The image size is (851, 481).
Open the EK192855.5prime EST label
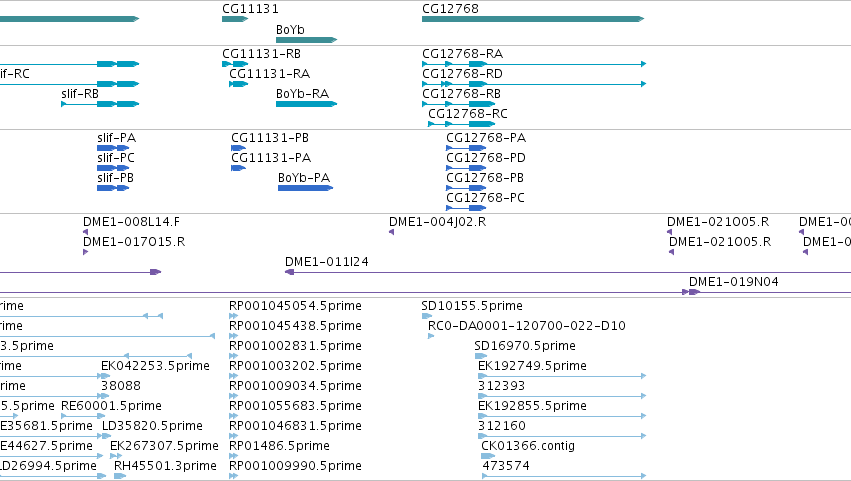(532, 407)
